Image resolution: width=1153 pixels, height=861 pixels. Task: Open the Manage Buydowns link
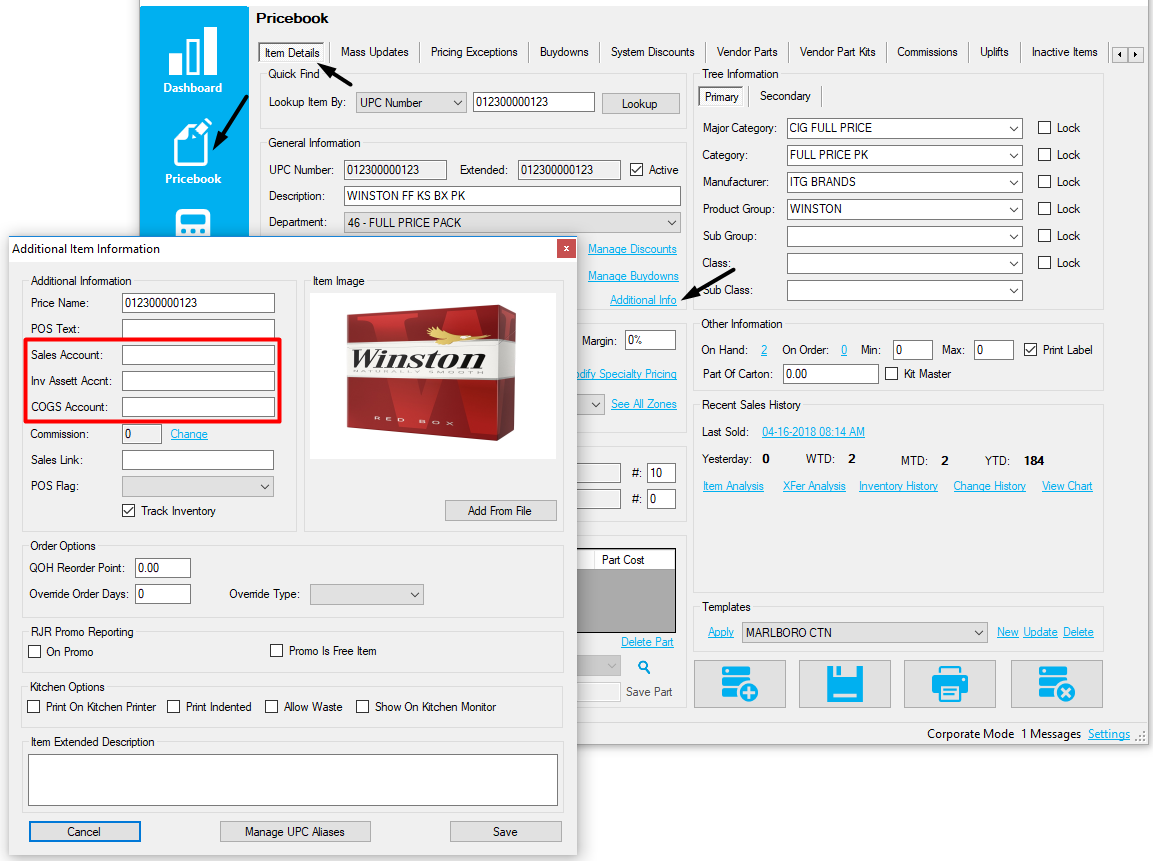point(633,276)
